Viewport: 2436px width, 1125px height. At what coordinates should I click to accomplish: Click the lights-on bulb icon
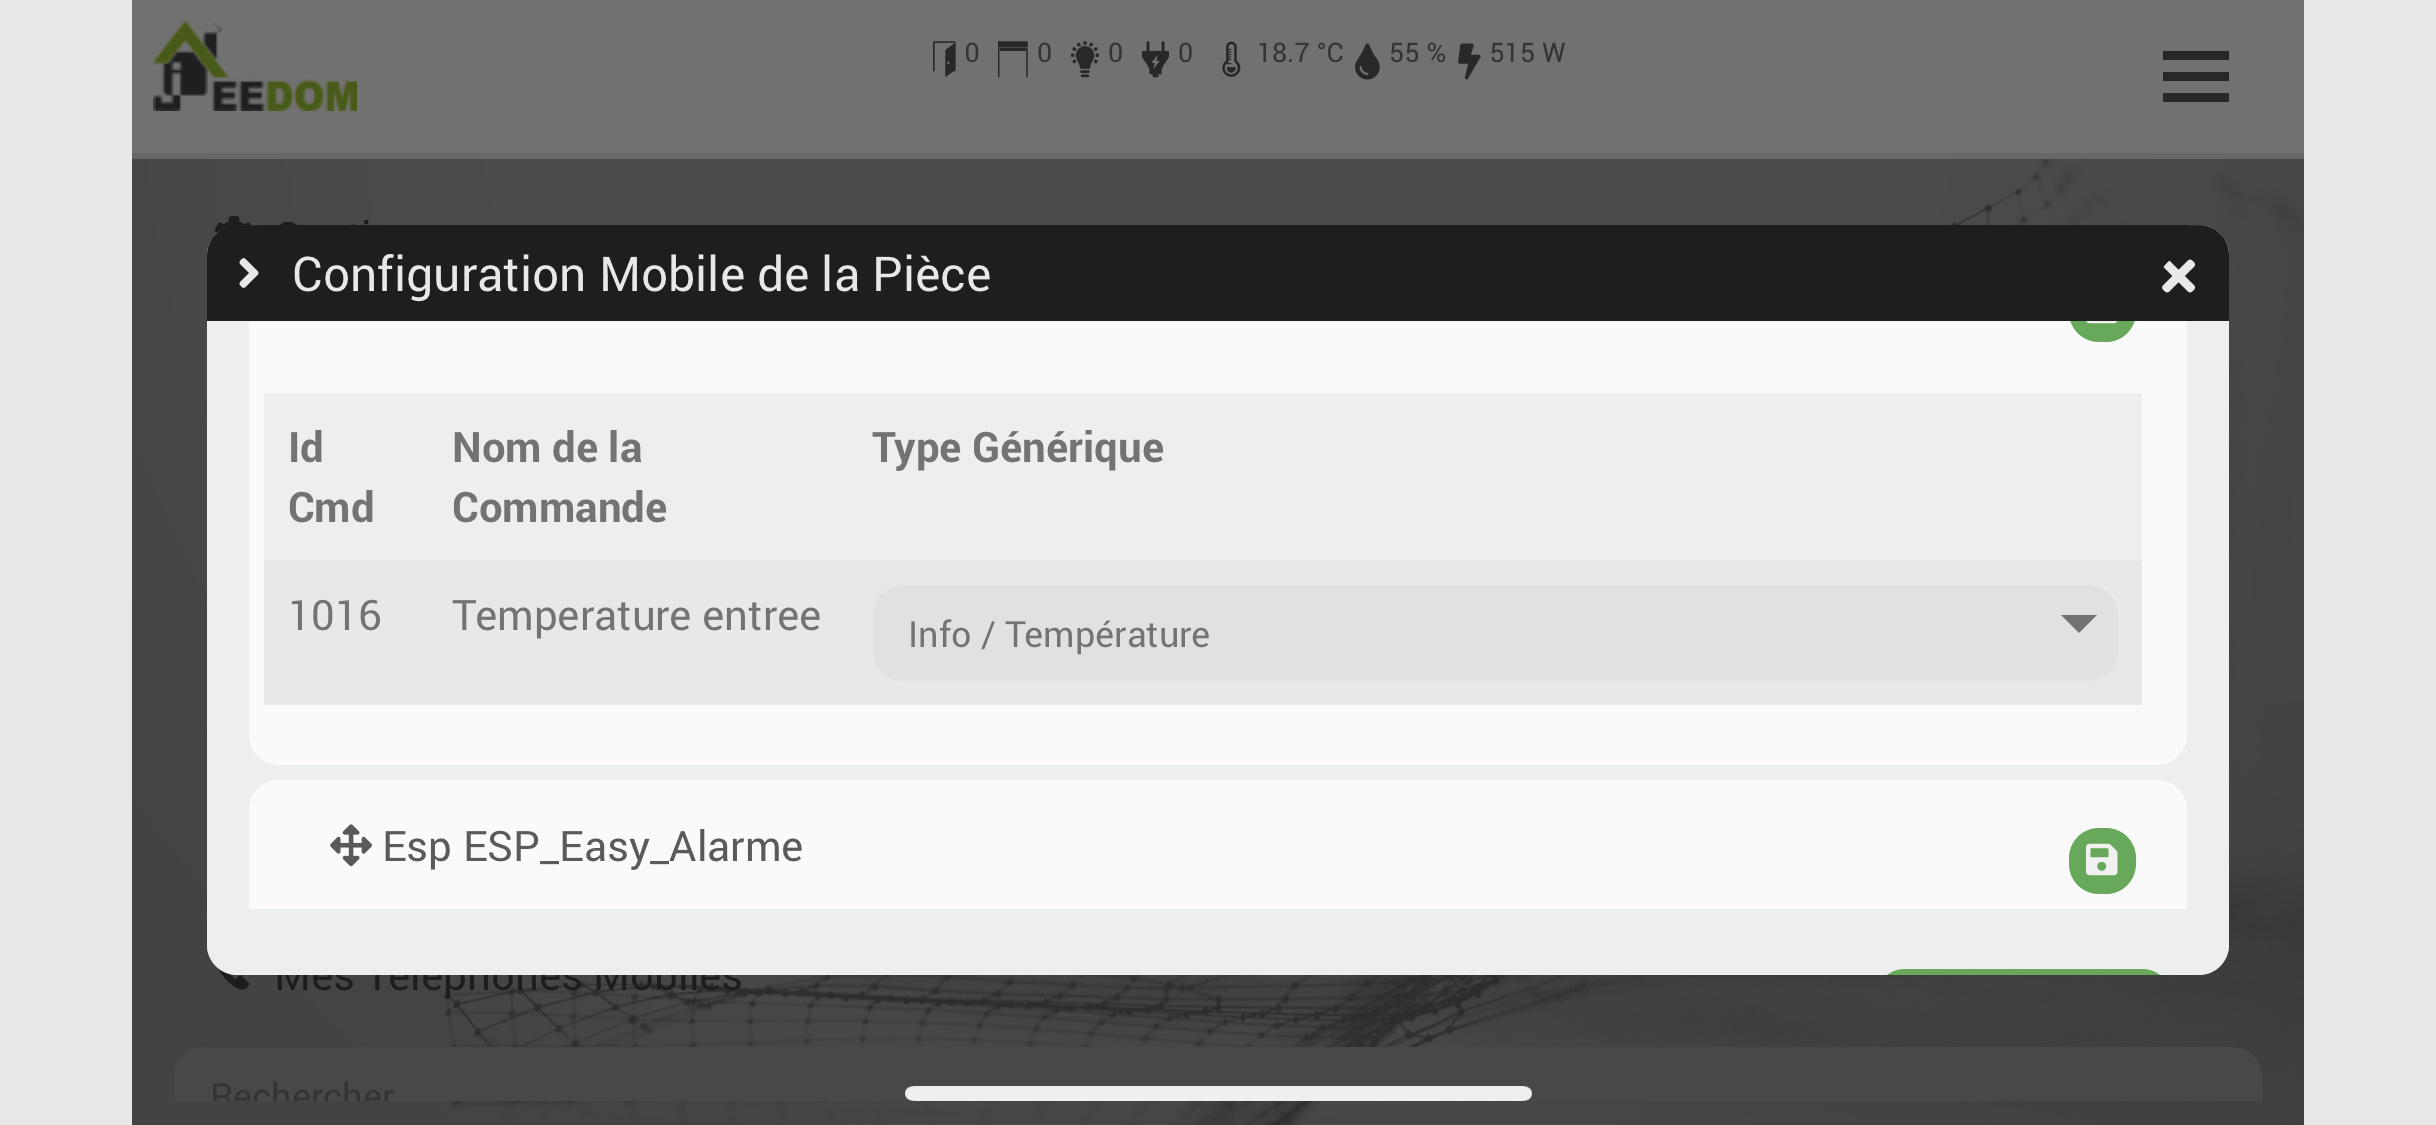[x=1084, y=57]
